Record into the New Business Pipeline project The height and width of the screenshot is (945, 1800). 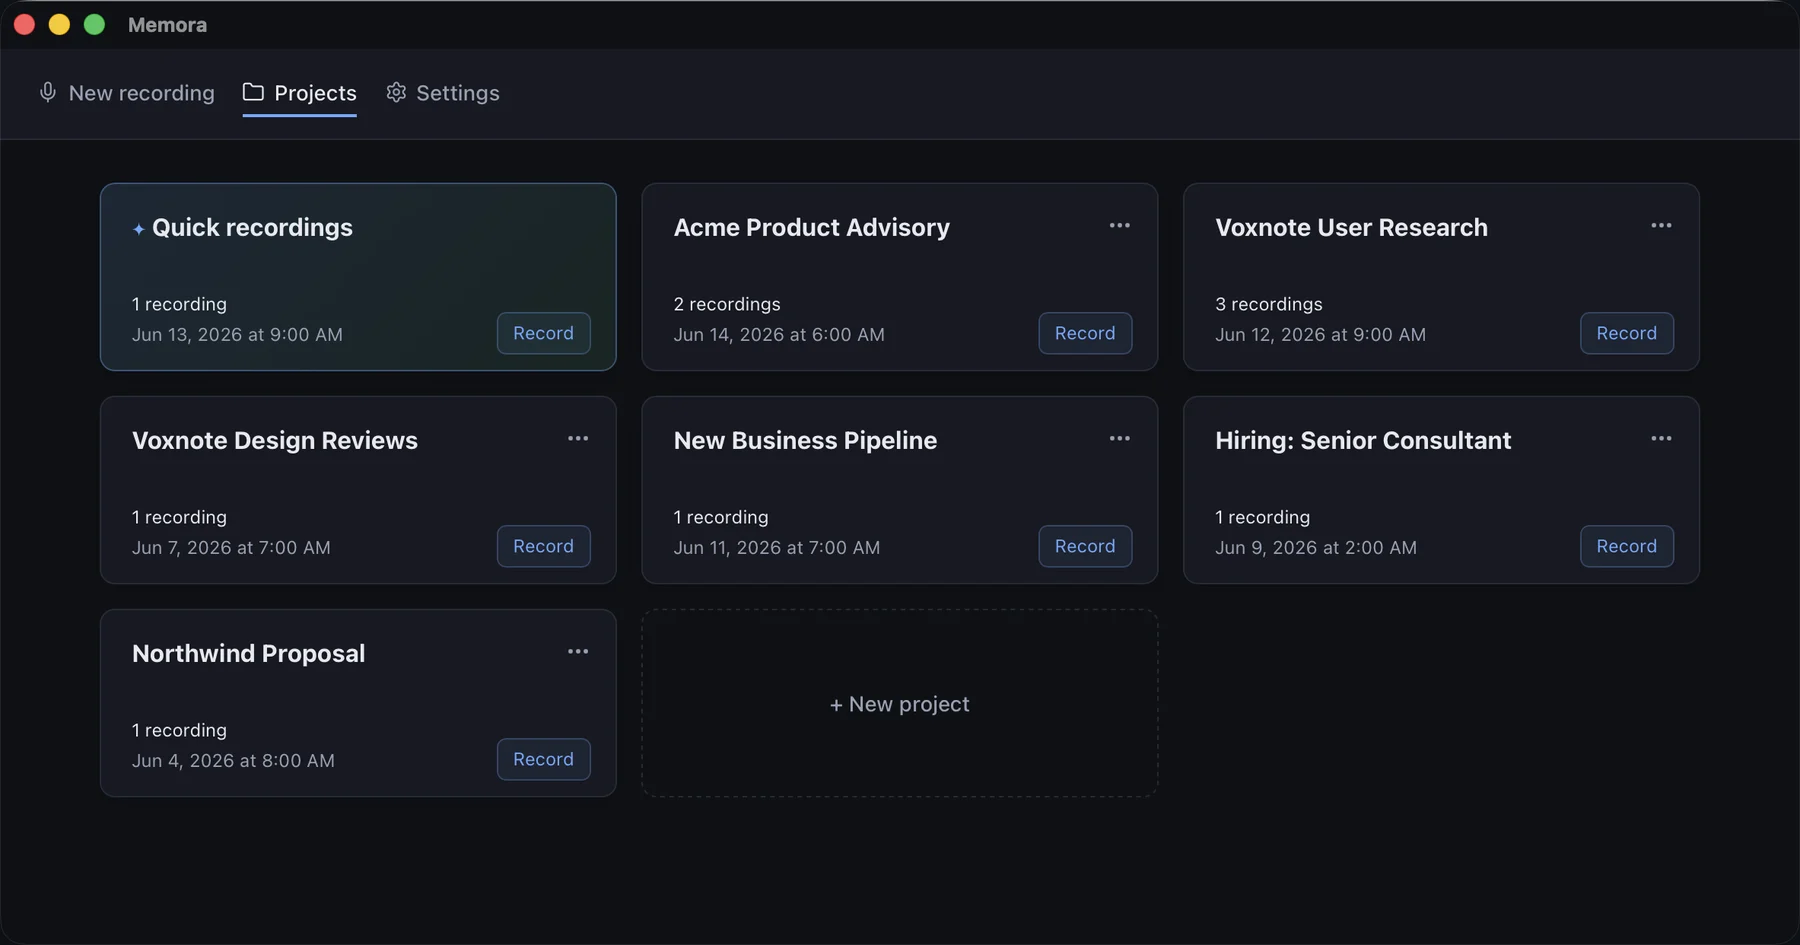pos(1085,546)
